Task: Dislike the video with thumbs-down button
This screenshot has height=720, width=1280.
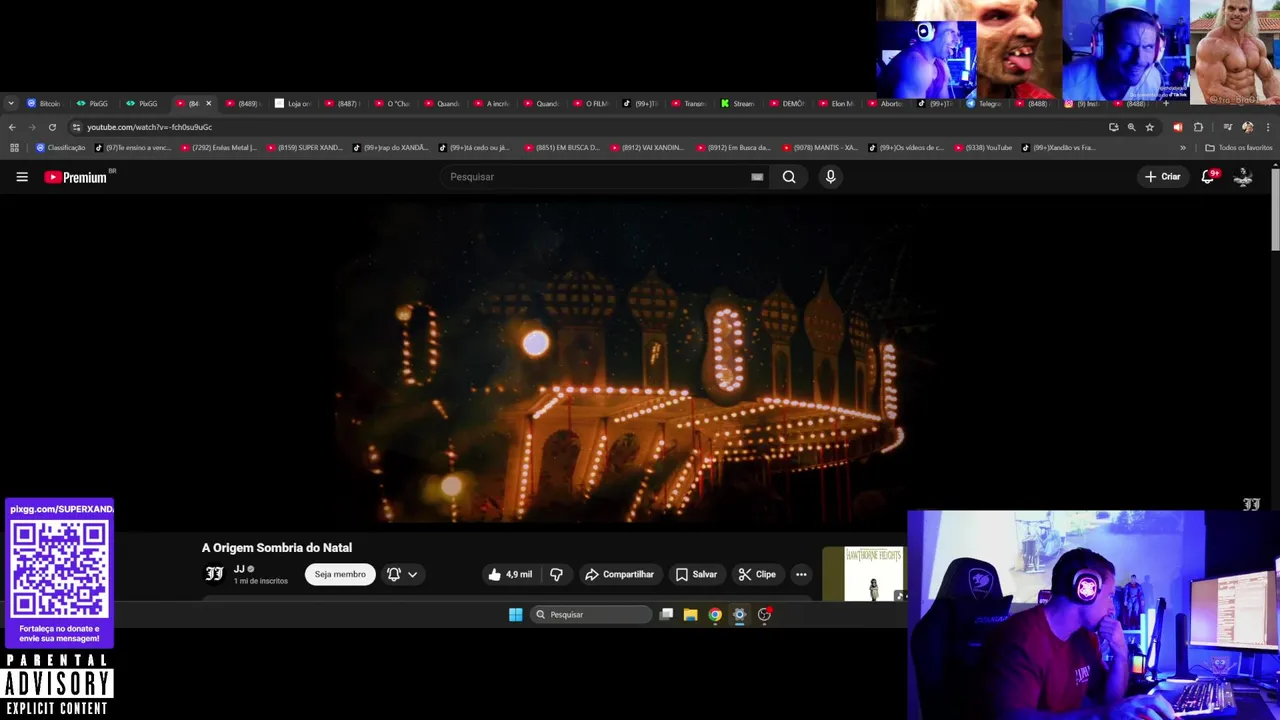Action: click(x=556, y=574)
